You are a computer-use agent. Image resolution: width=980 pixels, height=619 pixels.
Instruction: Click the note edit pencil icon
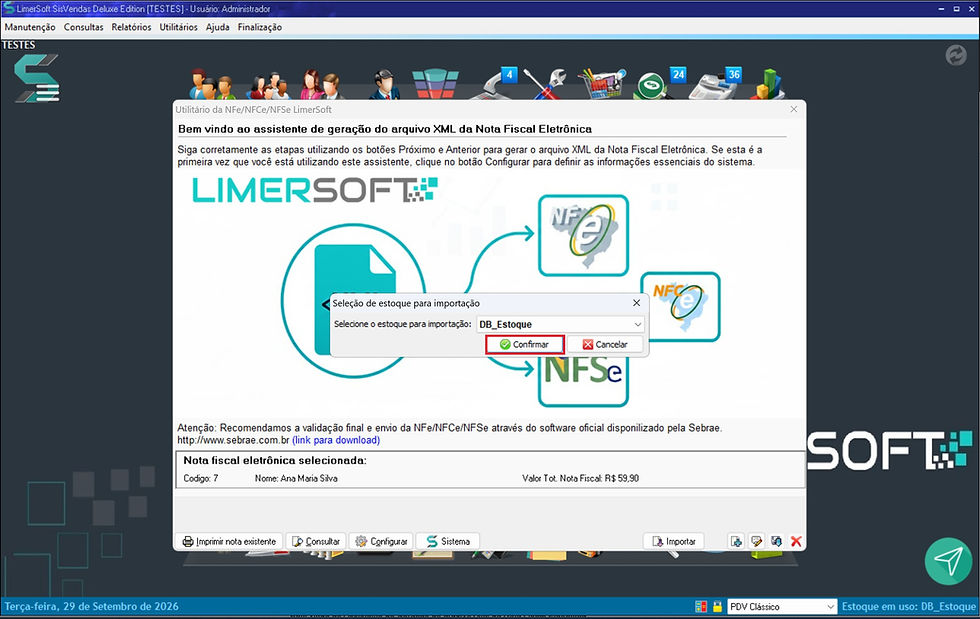tap(756, 541)
